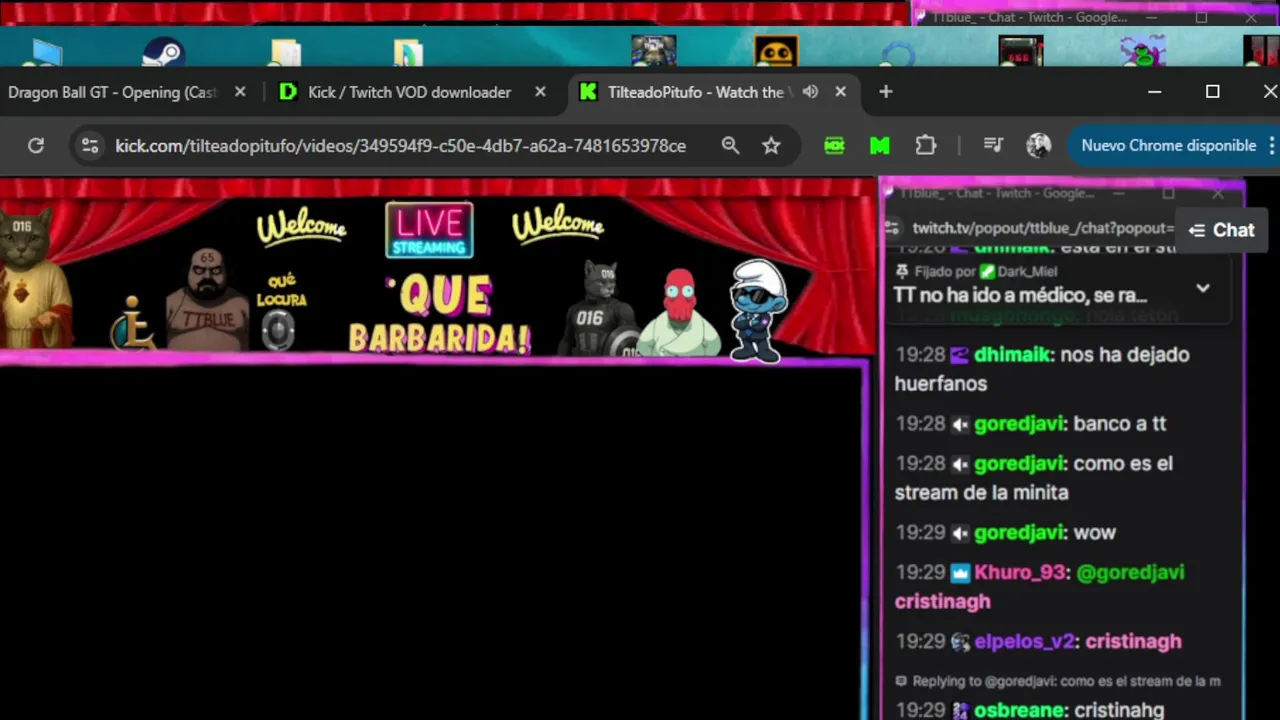The height and width of the screenshot is (720, 1280).
Task: Open Steam desktop icon behind Chrome
Action: [163, 53]
